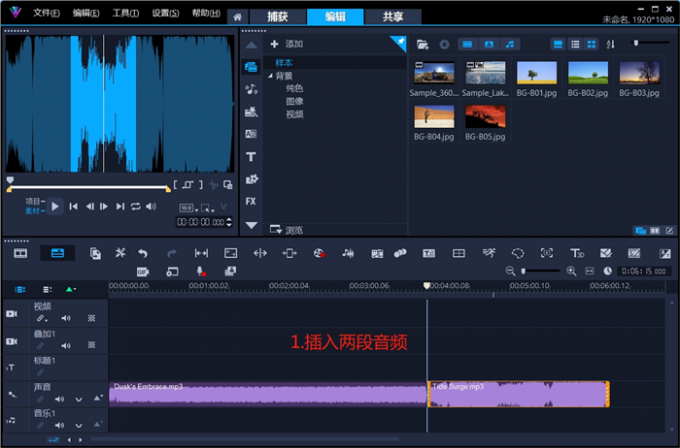Open the 工具(T) menu
This screenshot has width=680, height=448.
pyautogui.click(x=126, y=13)
